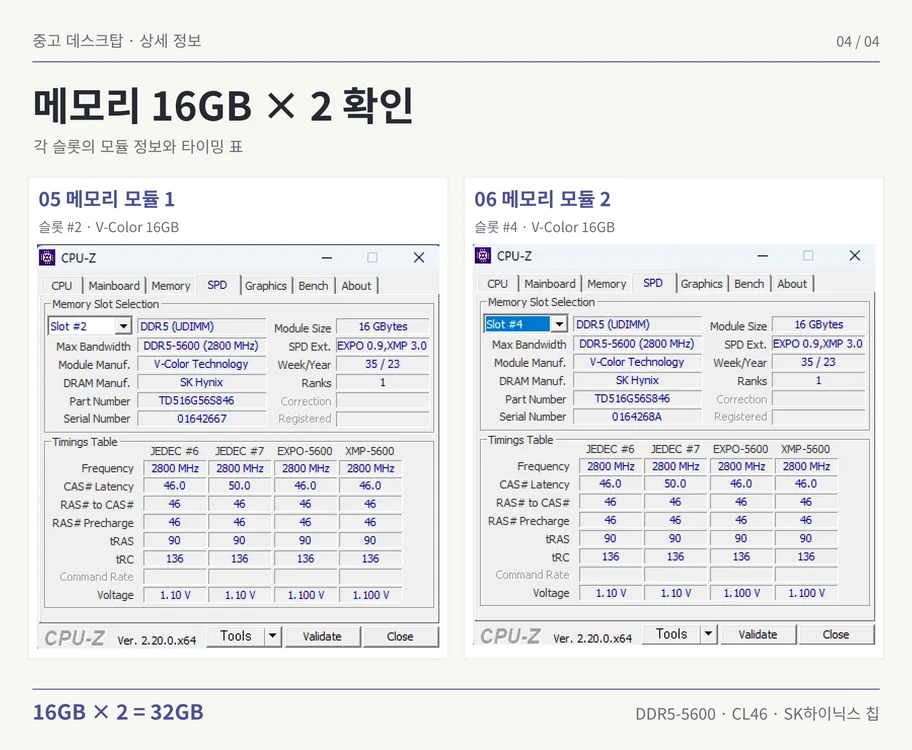
Task: Click 16 GBytes module size in right window
Action: (x=818, y=324)
